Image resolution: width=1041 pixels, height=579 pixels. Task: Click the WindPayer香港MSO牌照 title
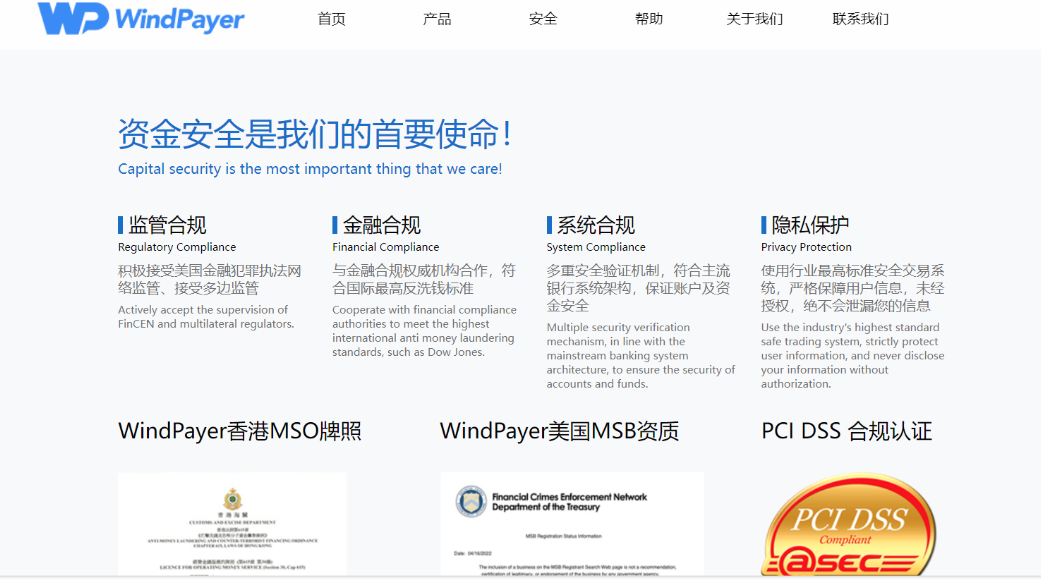(x=240, y=431)
